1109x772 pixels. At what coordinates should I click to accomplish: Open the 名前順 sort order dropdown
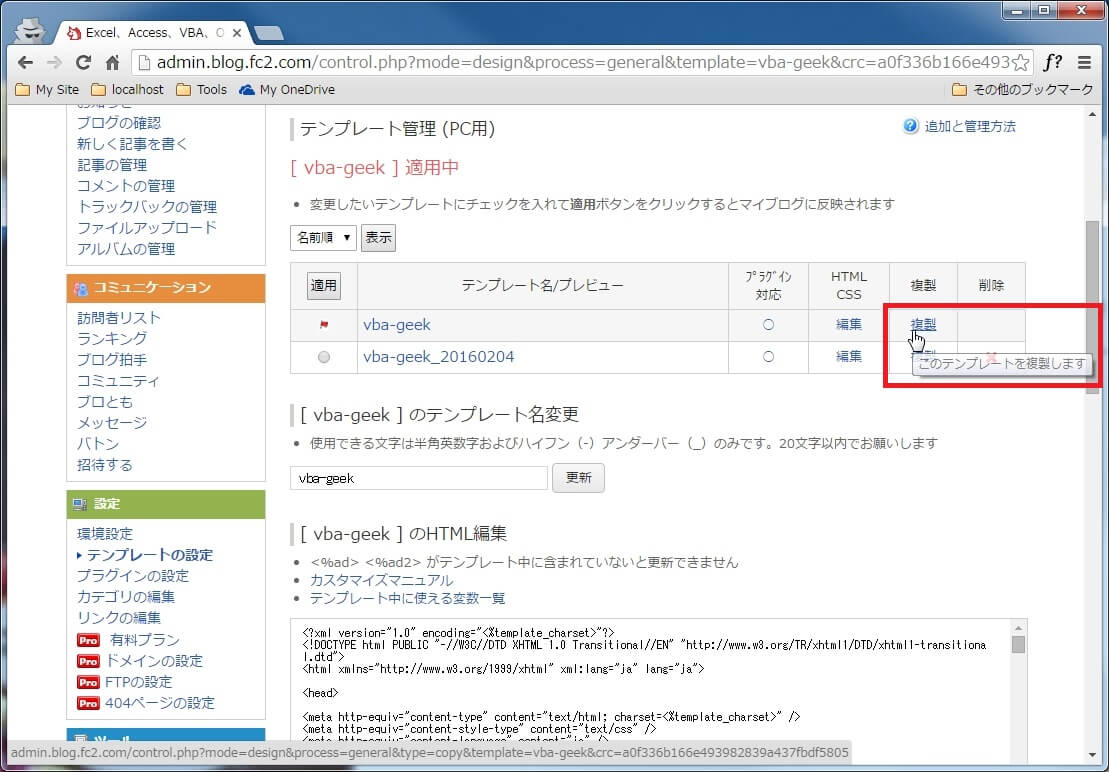point(323,237)
